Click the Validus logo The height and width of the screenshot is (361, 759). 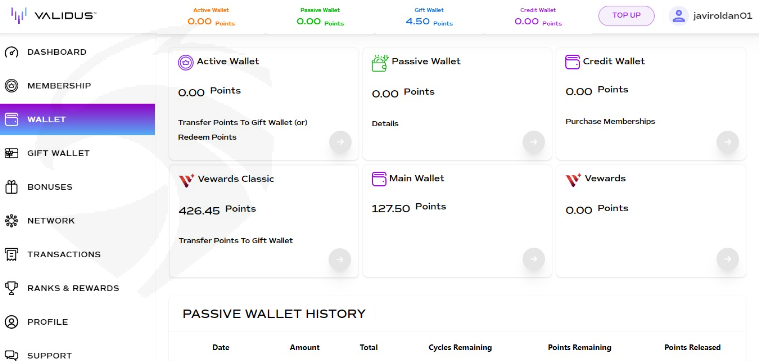point(53,15)
